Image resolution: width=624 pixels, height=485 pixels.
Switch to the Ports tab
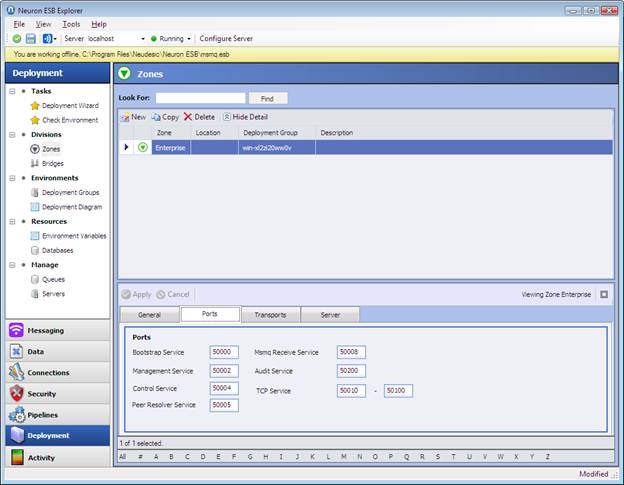click(210, 314)
